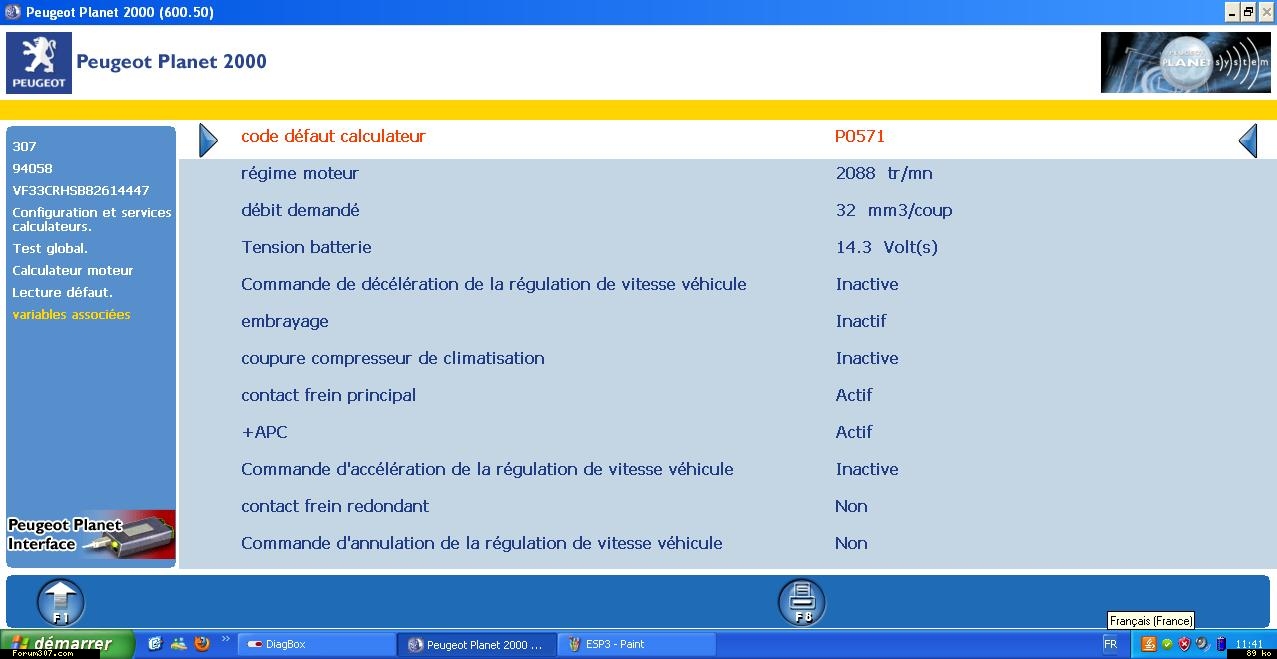
Task: Click the F8 print button
Action: click(x=802, y=602)
